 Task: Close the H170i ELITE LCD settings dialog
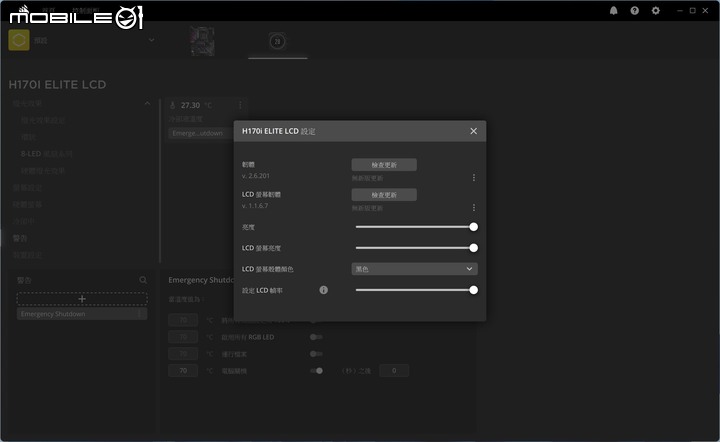click(473, 131)
